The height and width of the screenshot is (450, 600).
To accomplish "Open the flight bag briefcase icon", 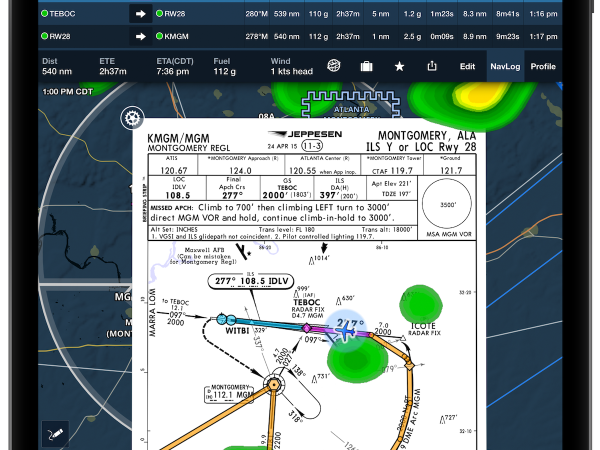I will tap(366, 66).
